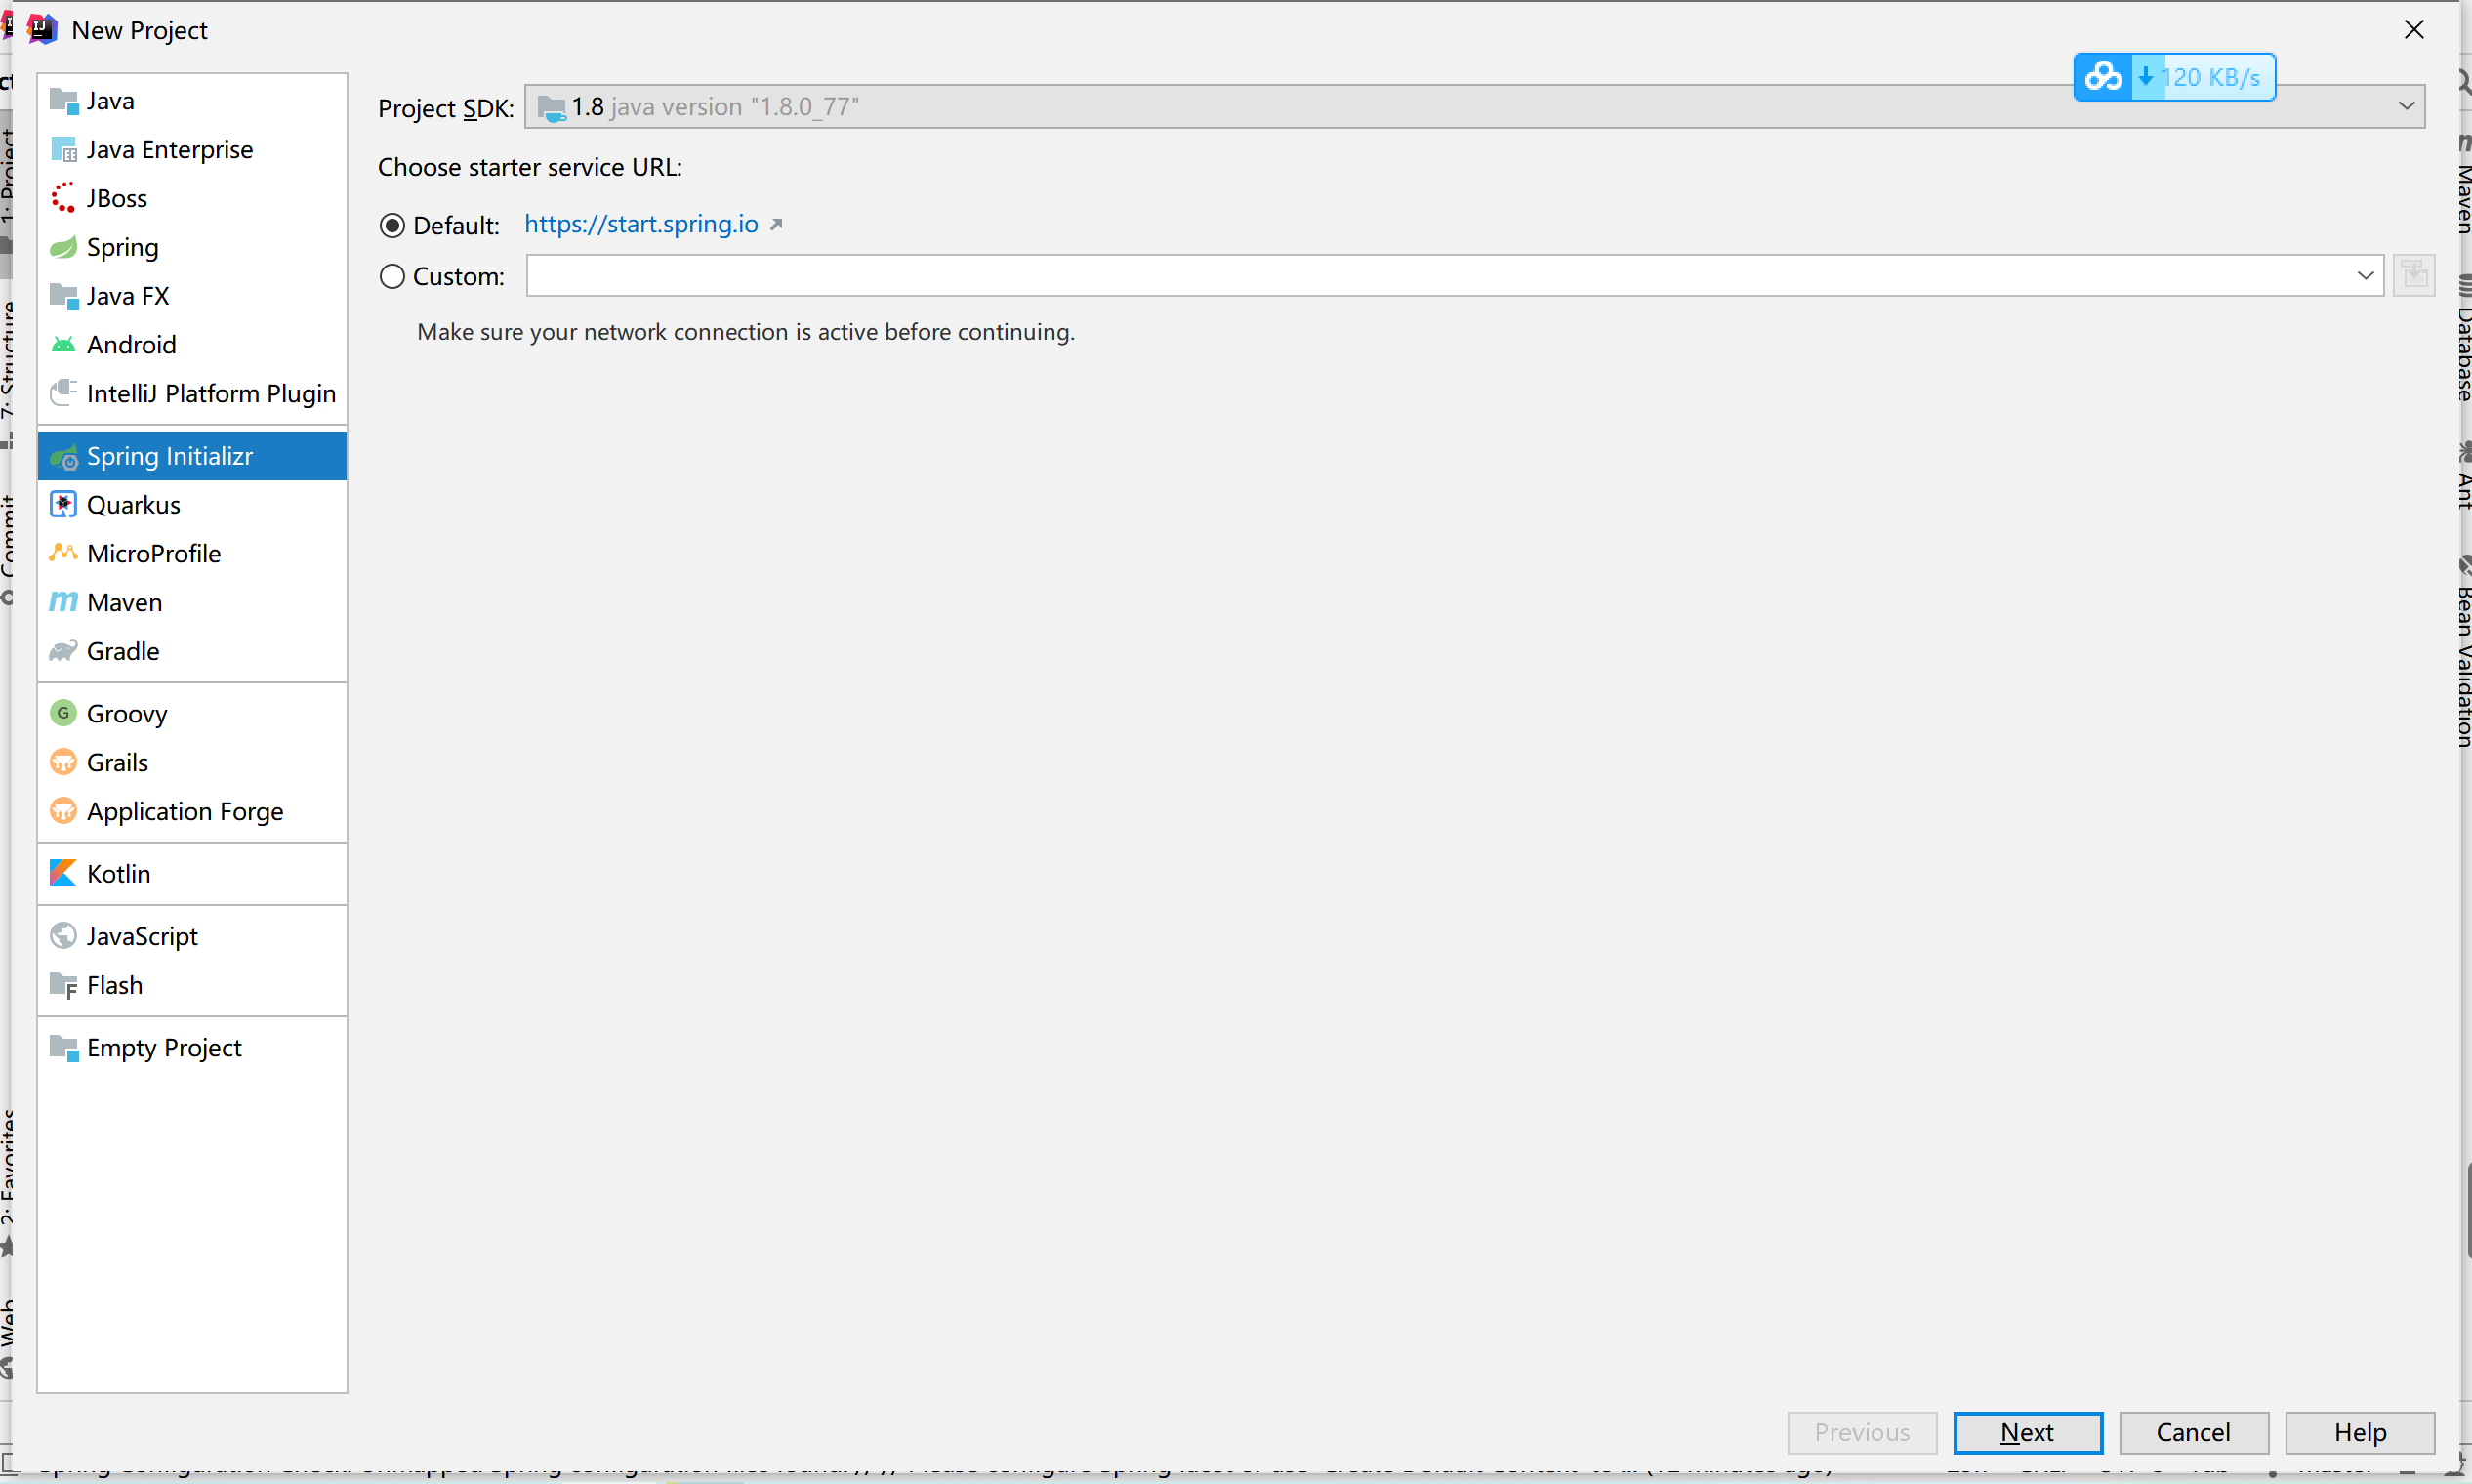The height and width of the screenshot is (1484, 2472).
Task: Choose the Java FX folder icon
Action: click(63, 296)
